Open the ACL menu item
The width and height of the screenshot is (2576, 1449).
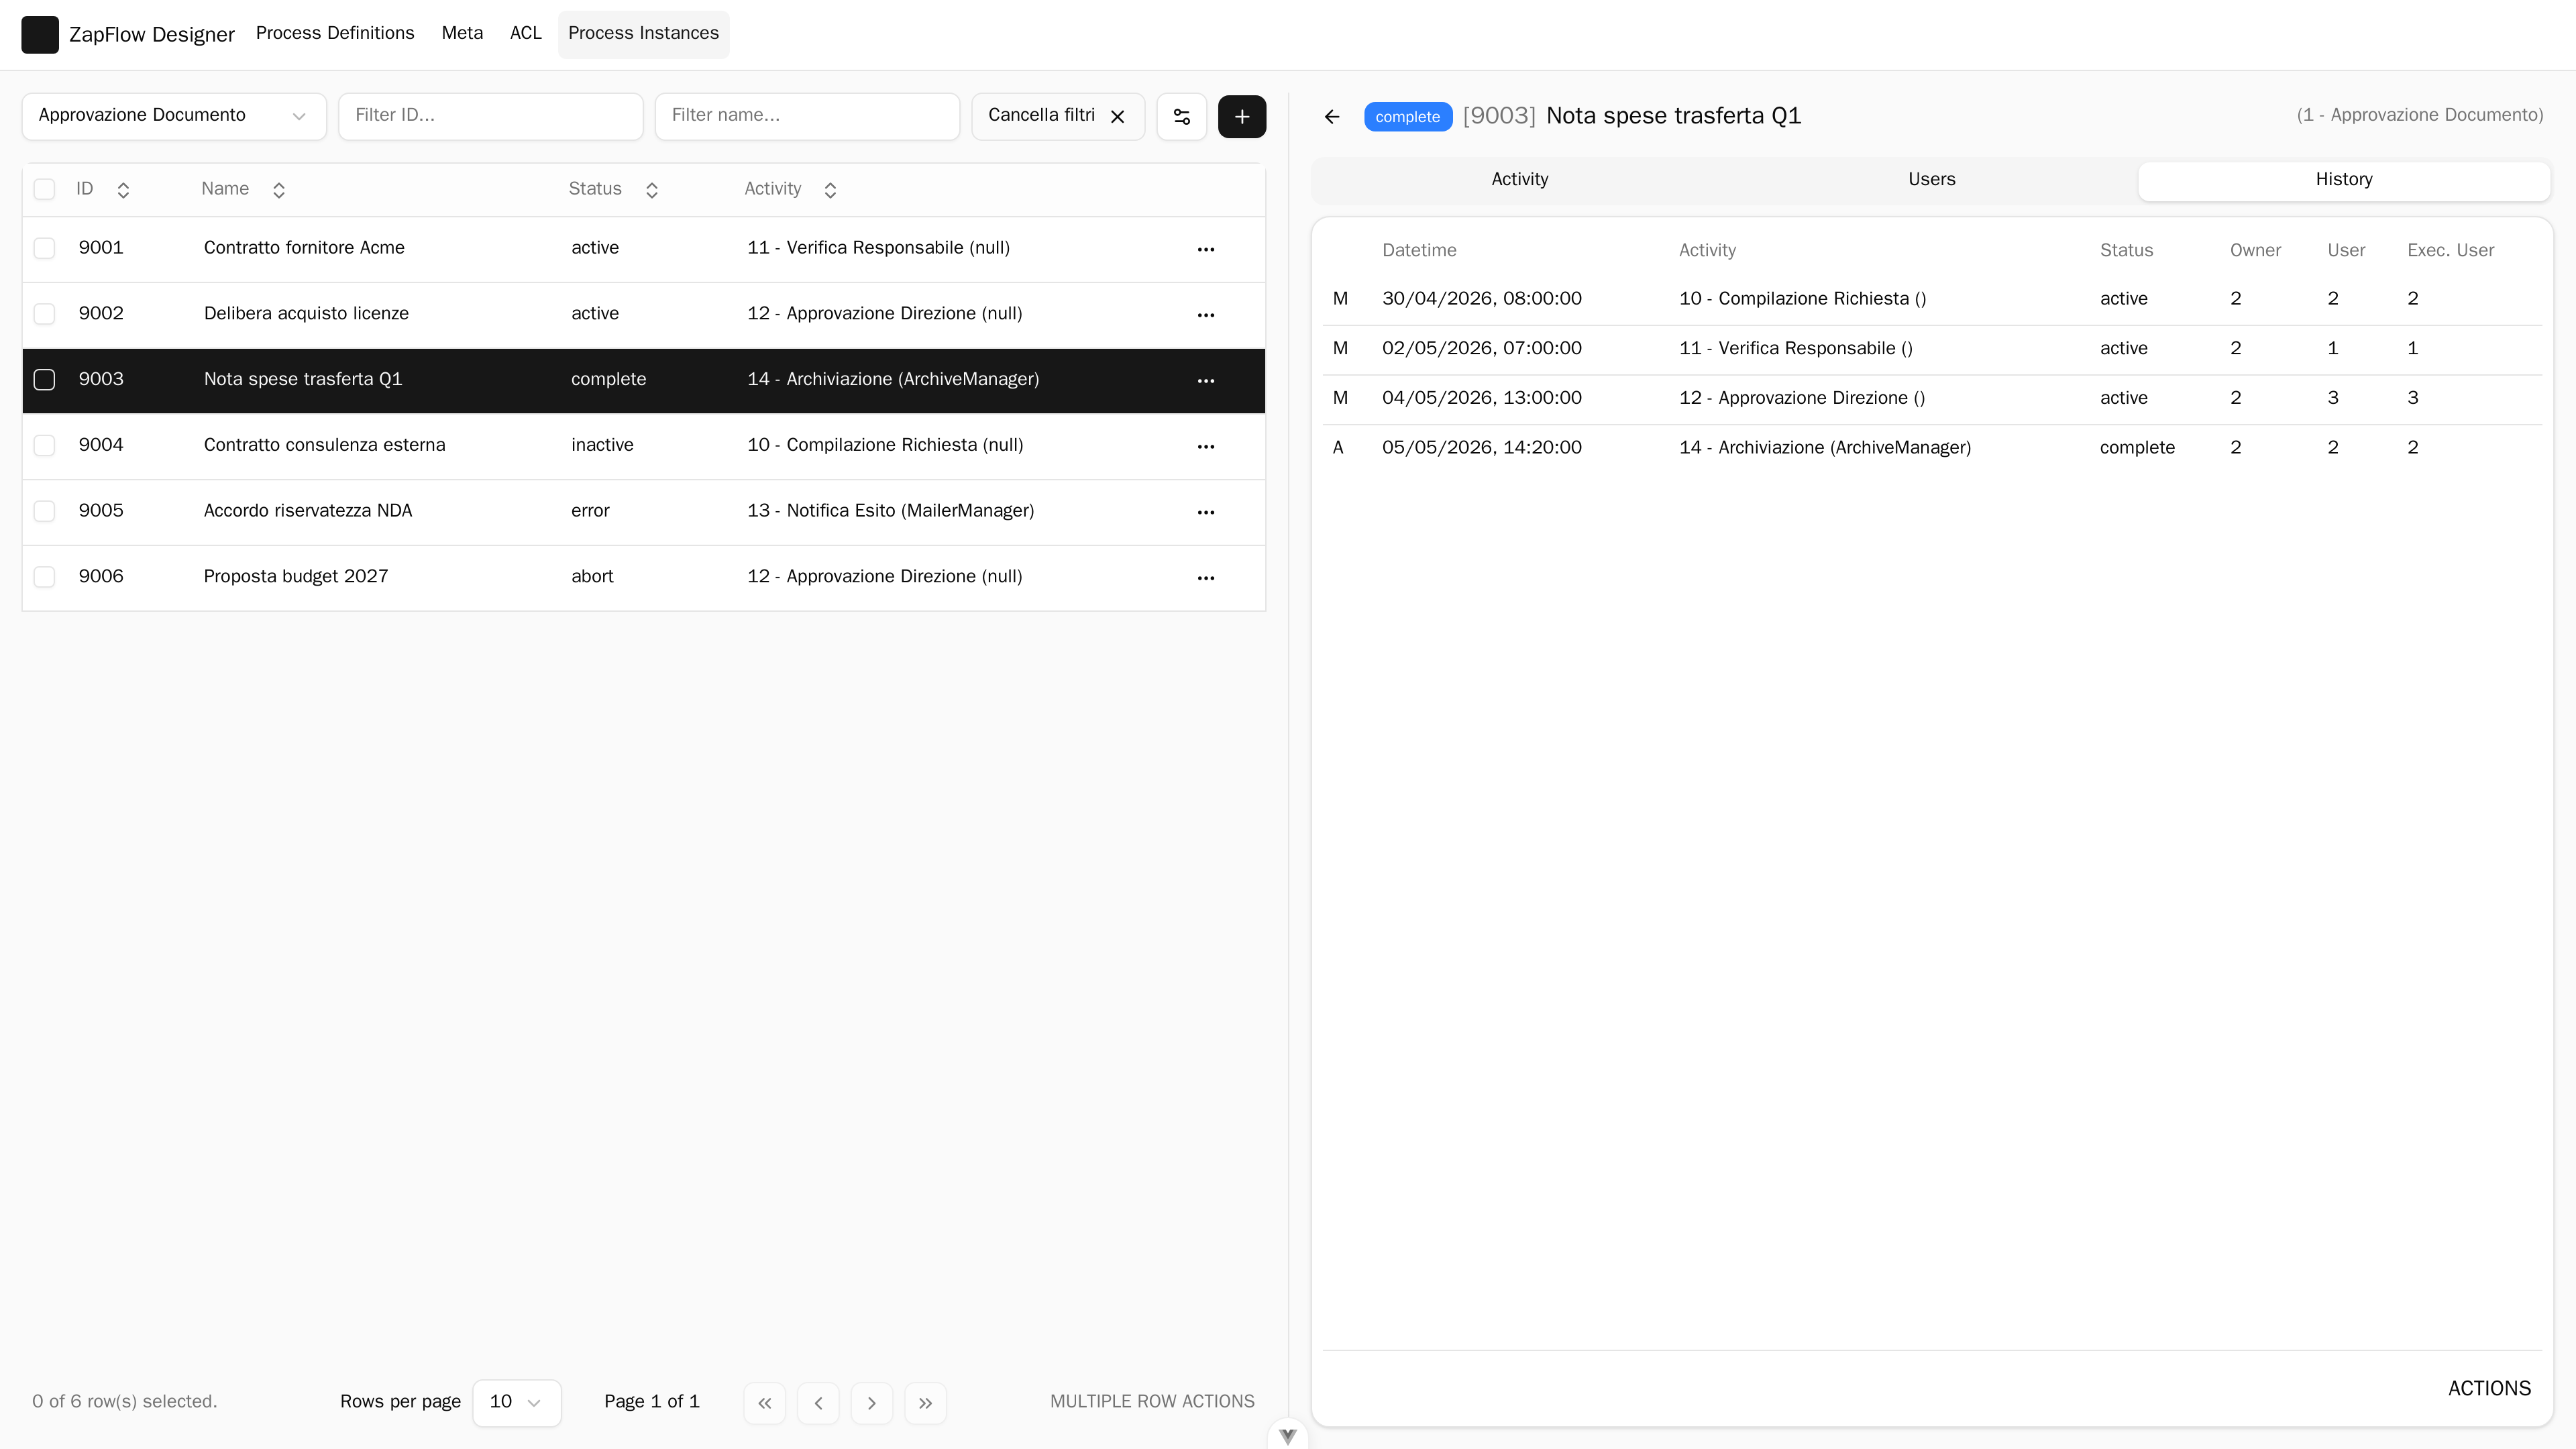pyautogui.click(x=526, y=33)
